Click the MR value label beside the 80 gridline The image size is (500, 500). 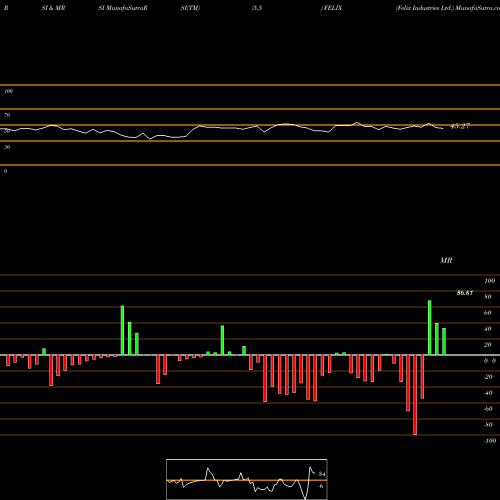click(465, 293)
